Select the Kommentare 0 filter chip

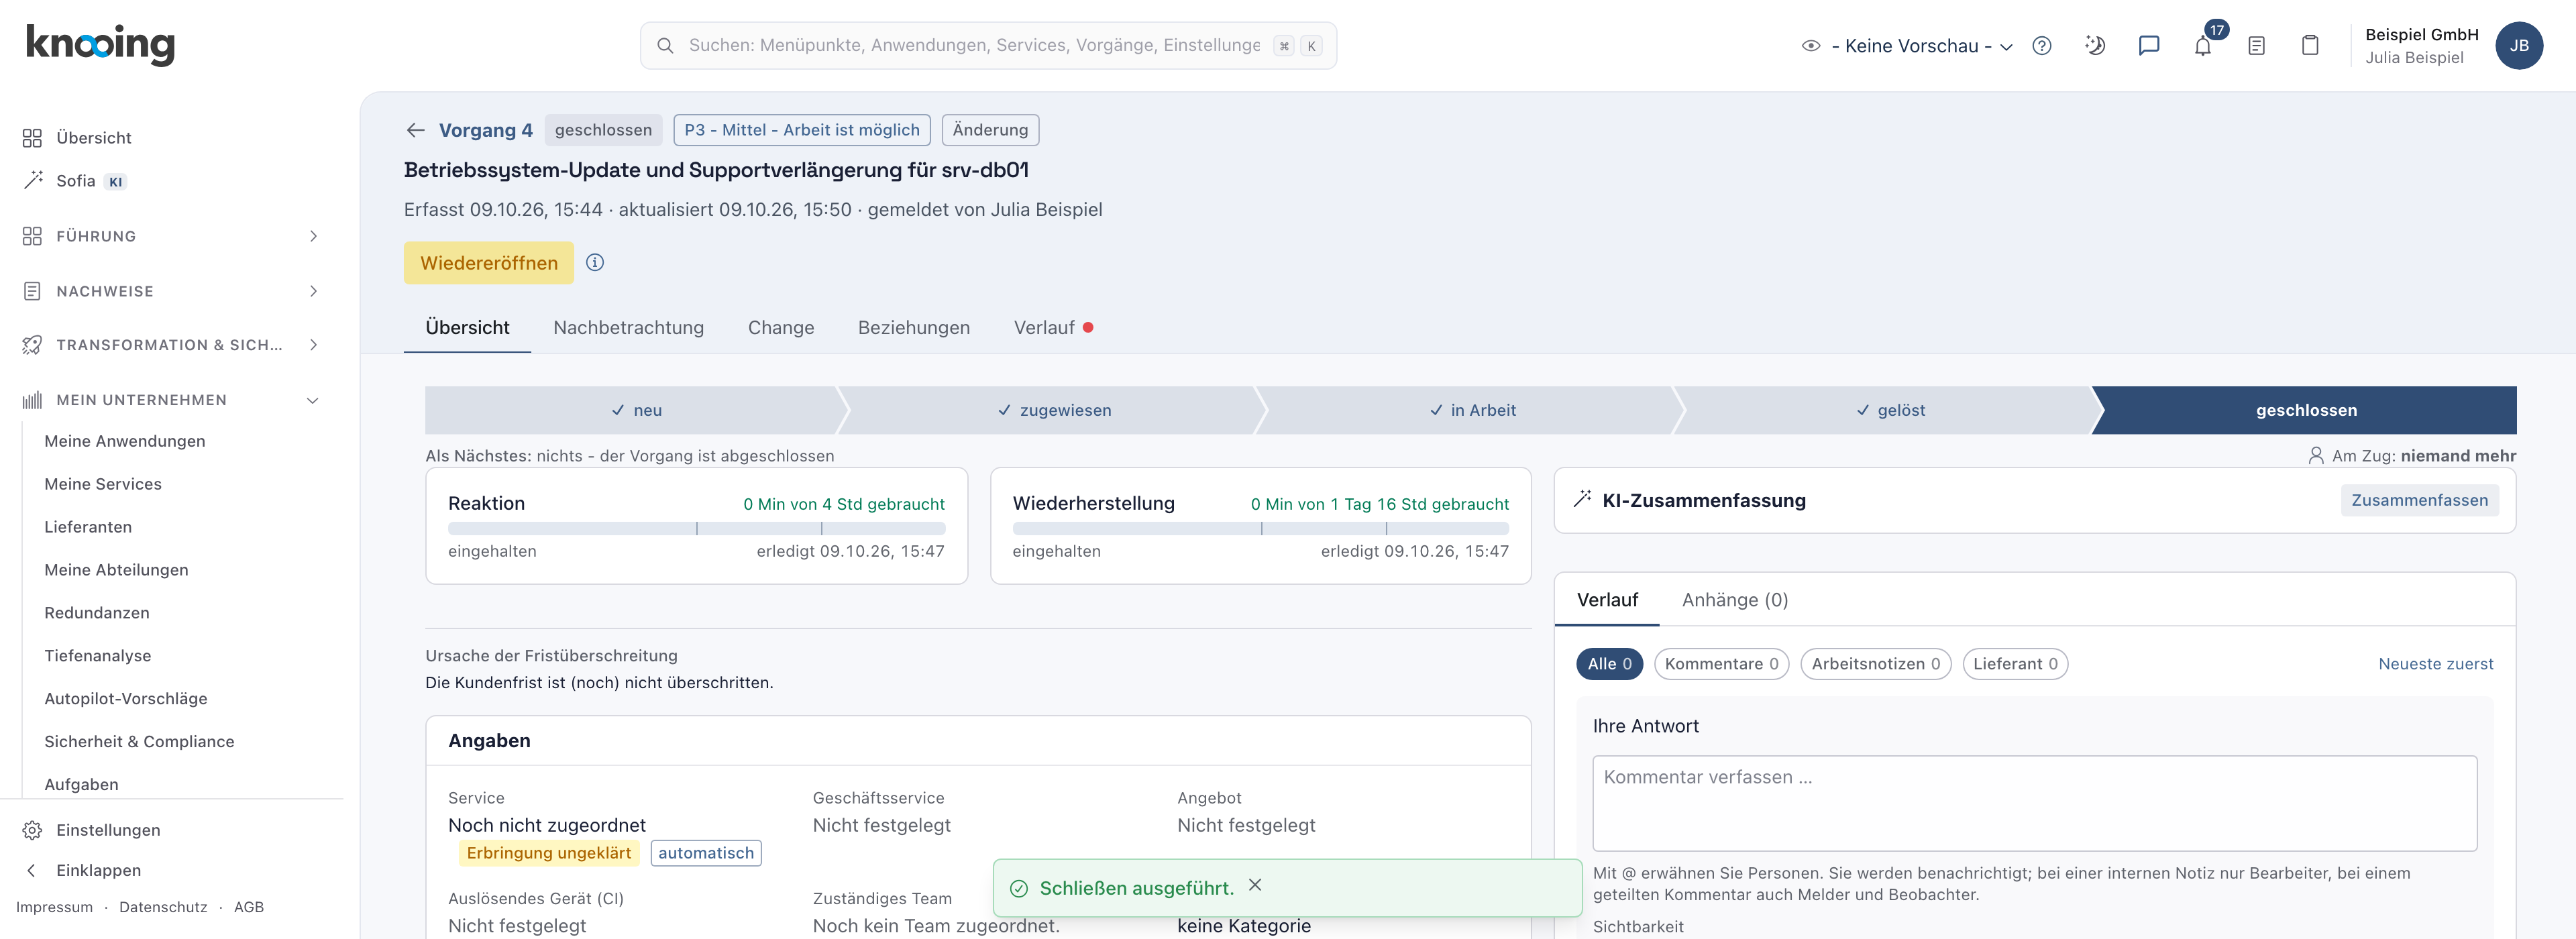coord(1721,664)
